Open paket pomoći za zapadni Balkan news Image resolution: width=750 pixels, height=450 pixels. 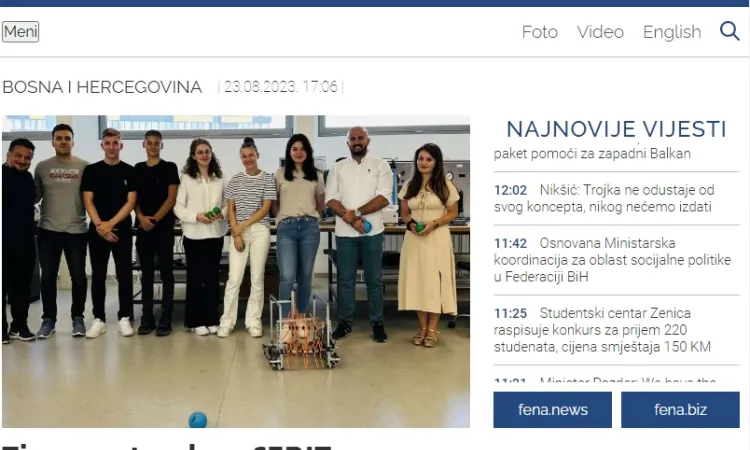point(592,154)
